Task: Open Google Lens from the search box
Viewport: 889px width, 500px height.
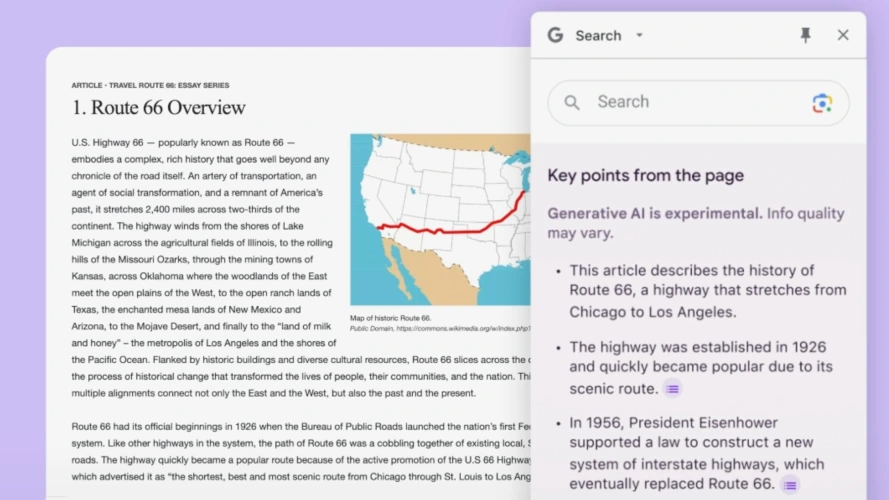Action: click(x=822, y=103)
